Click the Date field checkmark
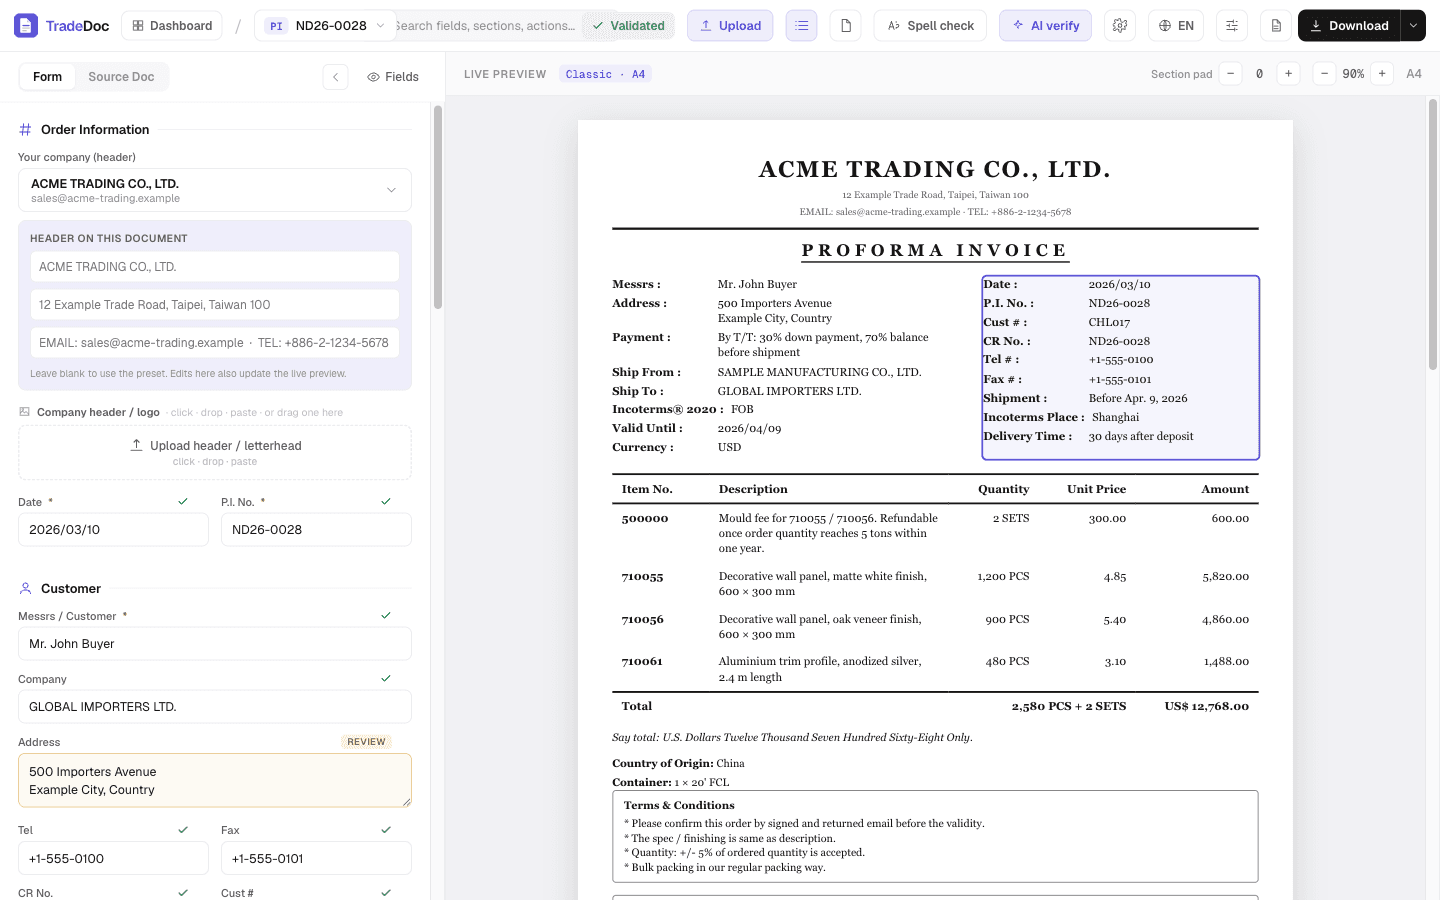This screenshot has height=900, width=1440. point(183,502)
